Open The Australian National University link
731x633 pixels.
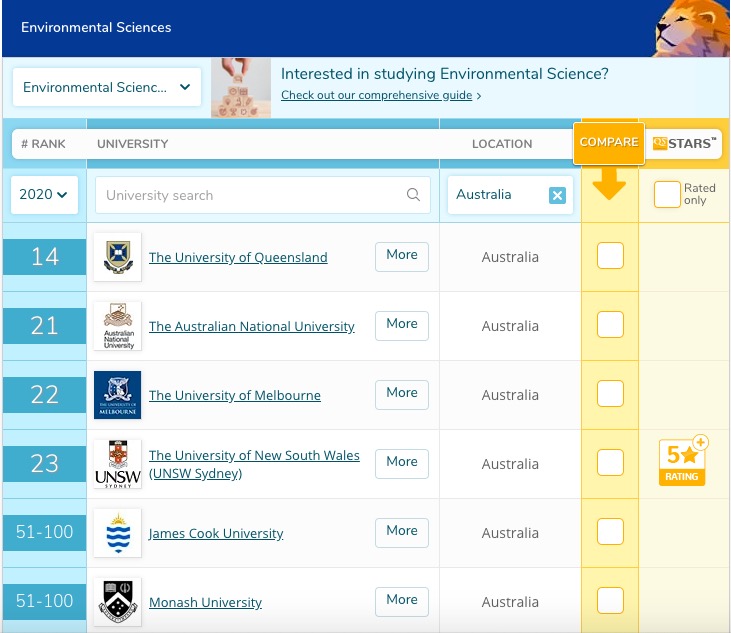click(252, 326)
